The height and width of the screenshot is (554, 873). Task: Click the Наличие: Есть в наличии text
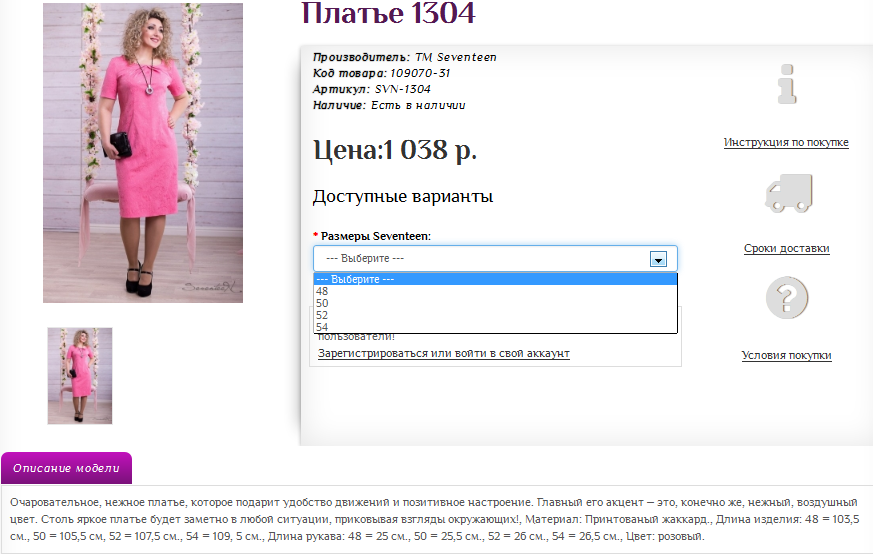click(389, 105)
